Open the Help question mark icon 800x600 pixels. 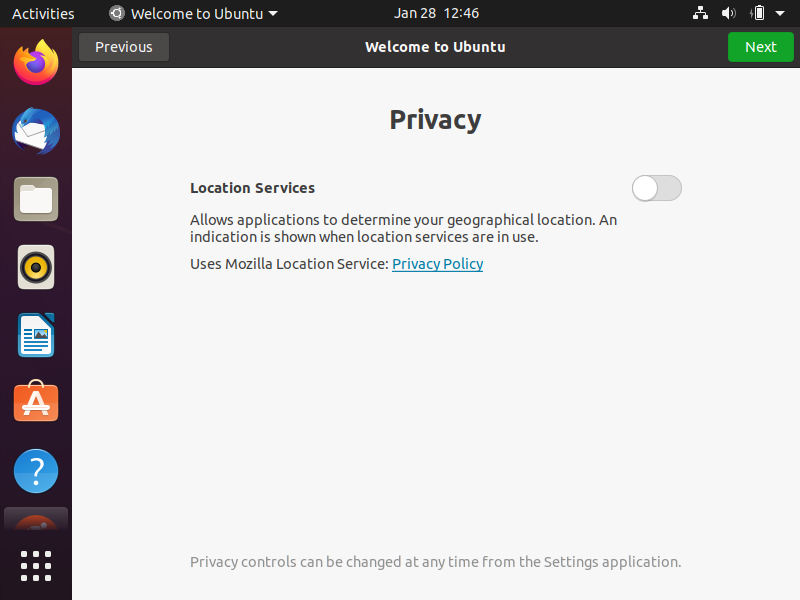(x=36, y=471)
